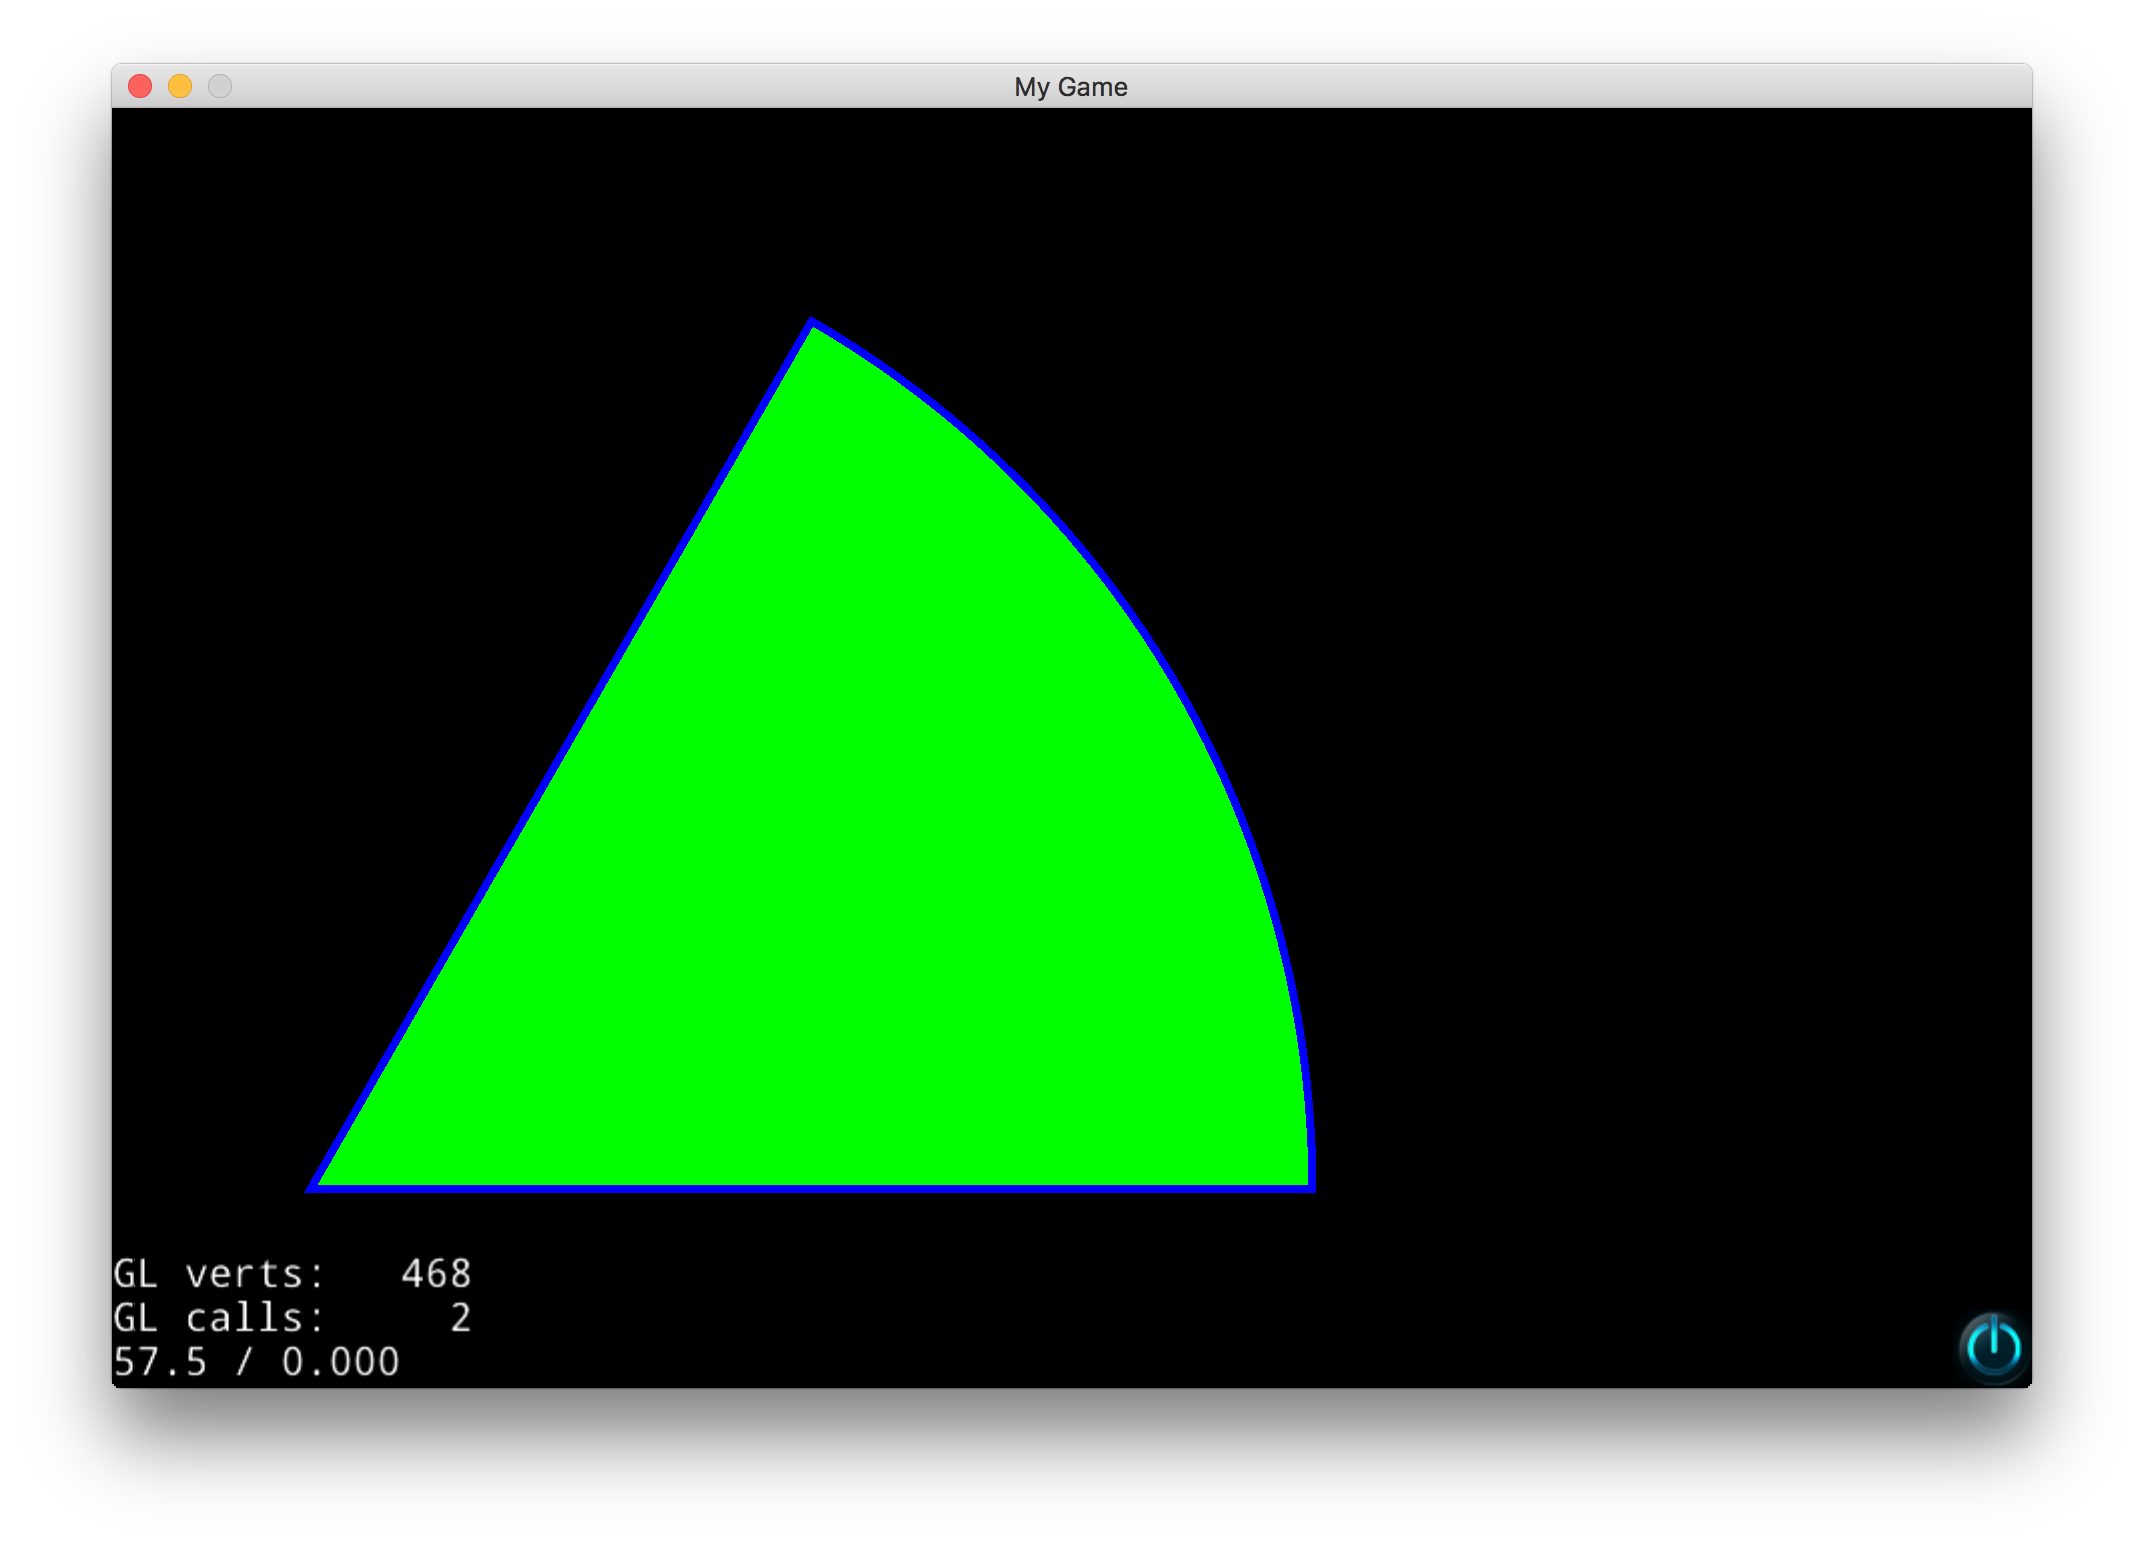2144x1548 pixels.
Task: Minimize window with the yellow button
Action: click(x=180, y=87)
